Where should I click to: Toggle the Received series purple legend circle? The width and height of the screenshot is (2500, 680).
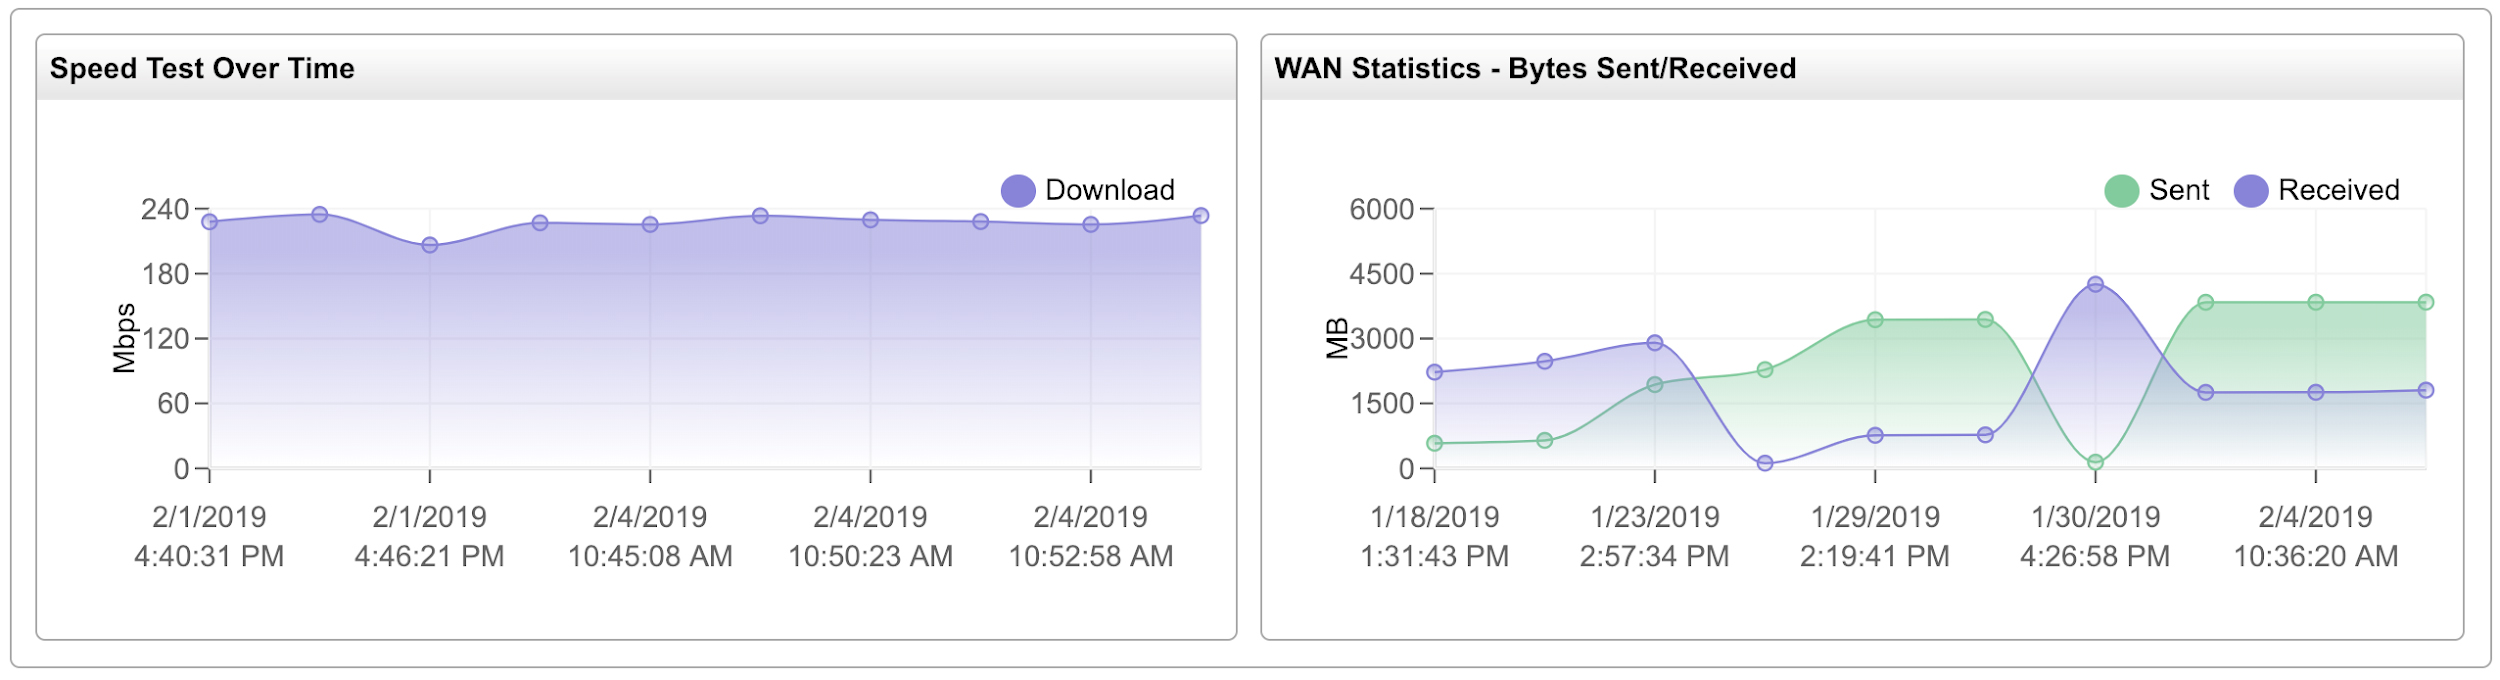point(2250,191)
